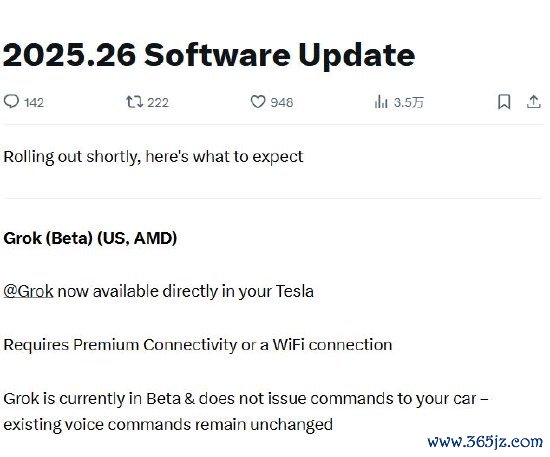The image size is (550, 457).
Task: Click the 948 likes count
Action: 282,103
